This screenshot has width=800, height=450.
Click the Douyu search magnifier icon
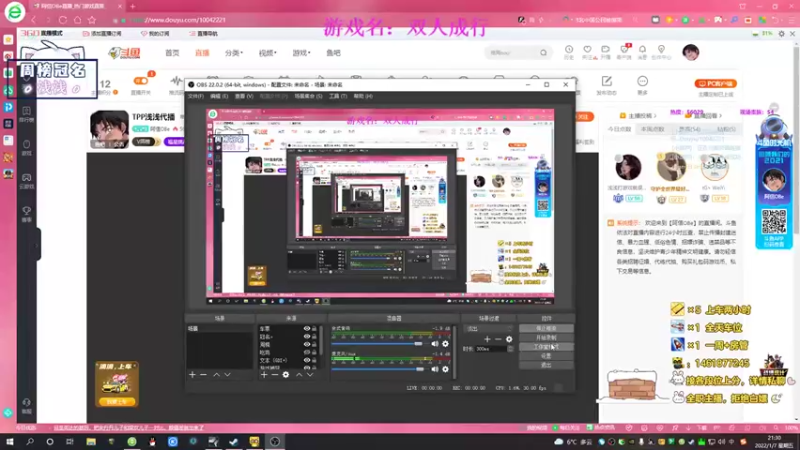(x=543, y=53)
